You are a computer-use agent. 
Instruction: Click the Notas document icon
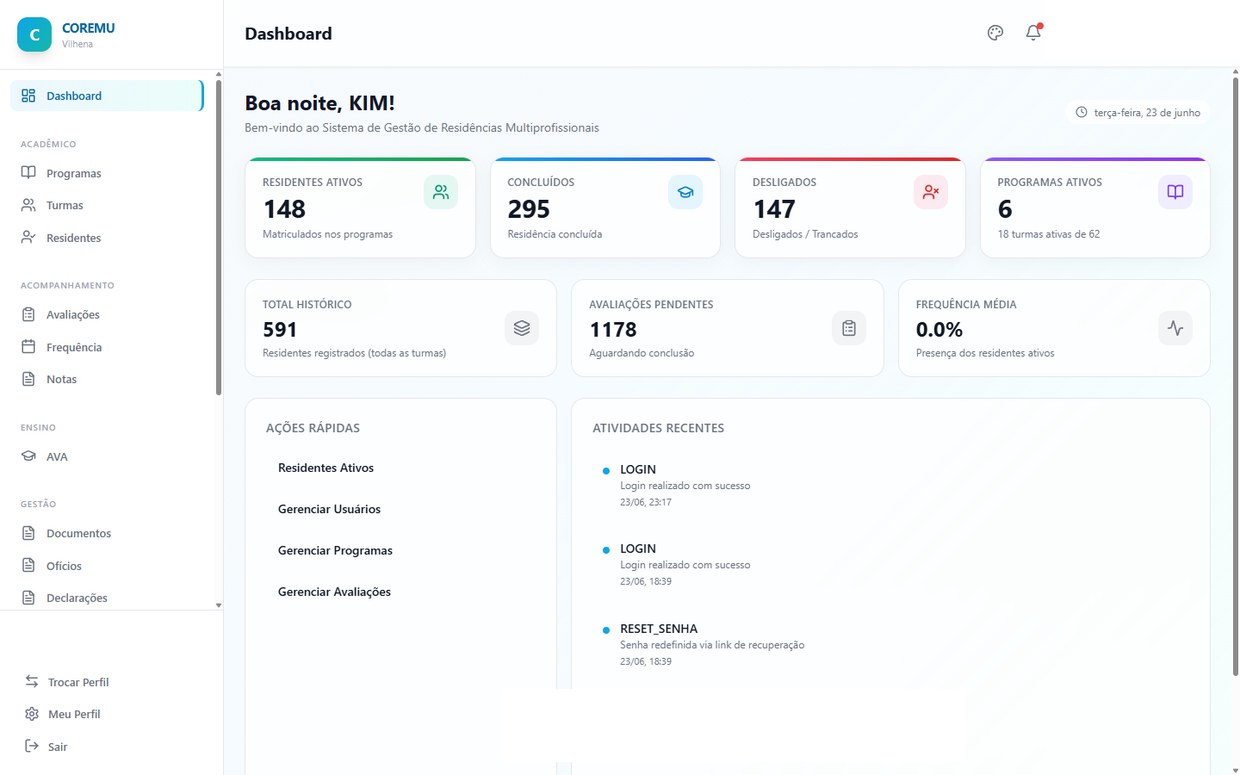tap(28, 379)
